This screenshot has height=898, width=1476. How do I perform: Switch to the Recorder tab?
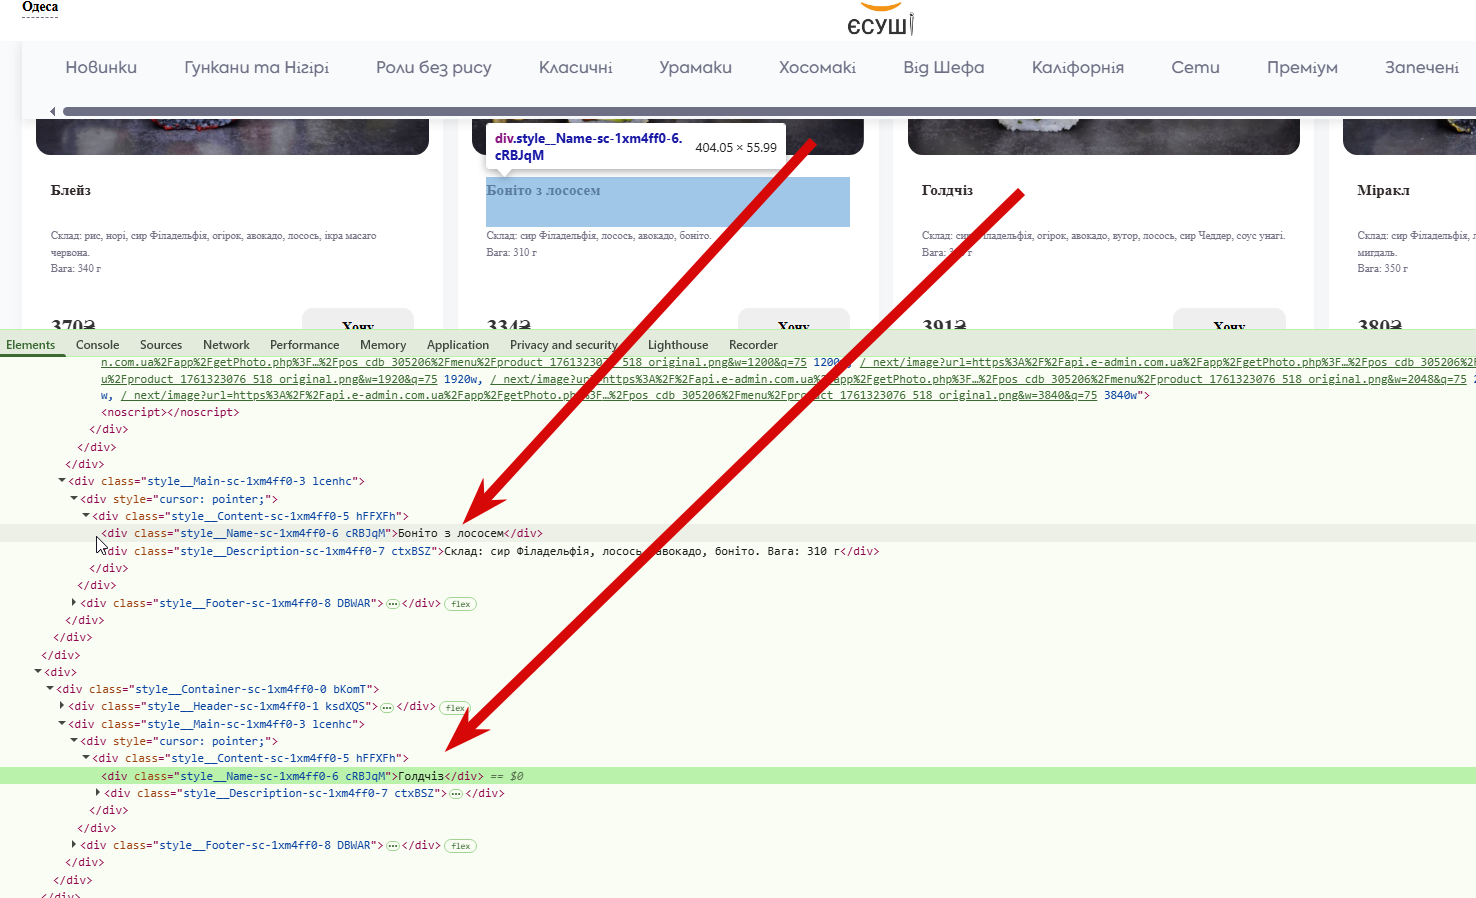pos(753,345)
